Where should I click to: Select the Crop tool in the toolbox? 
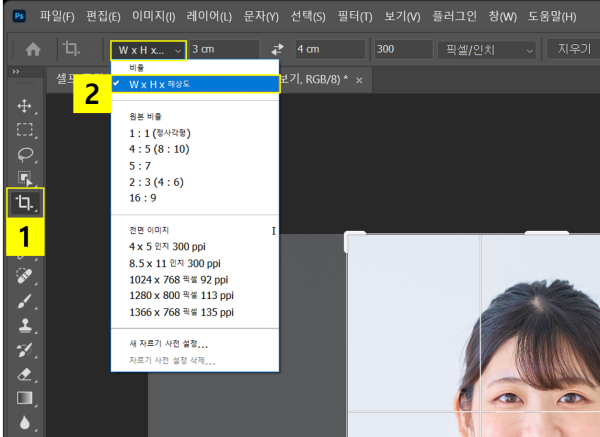pyautogui.click(x=25, y=203)
